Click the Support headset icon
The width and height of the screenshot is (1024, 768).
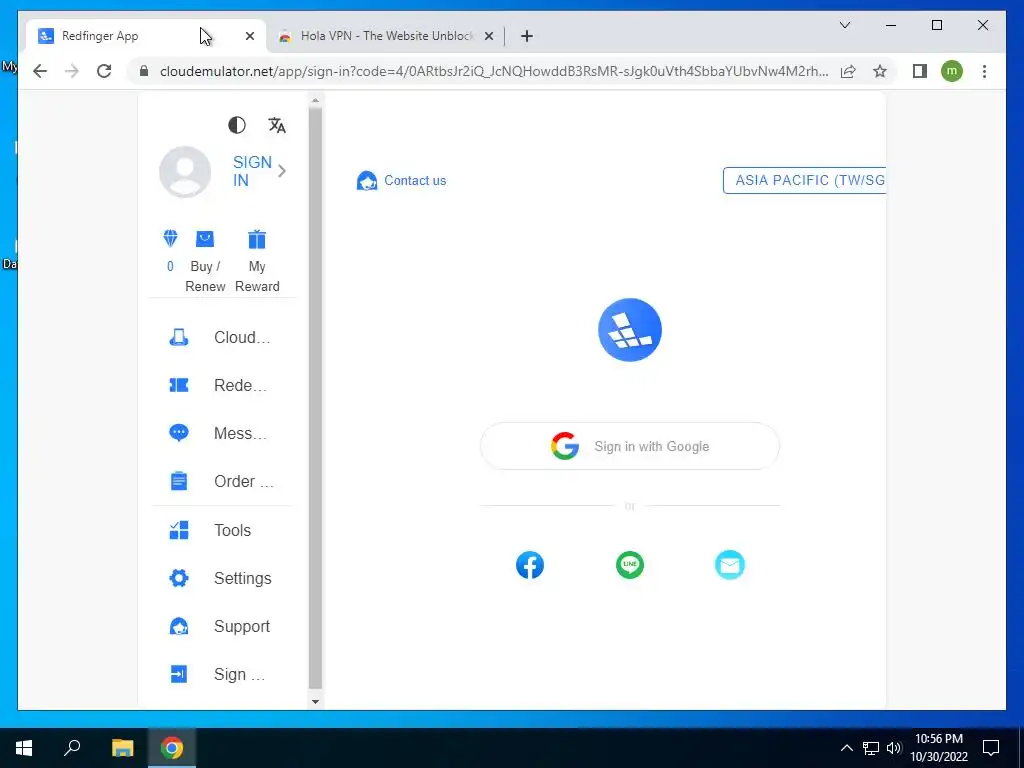[179, 626]
